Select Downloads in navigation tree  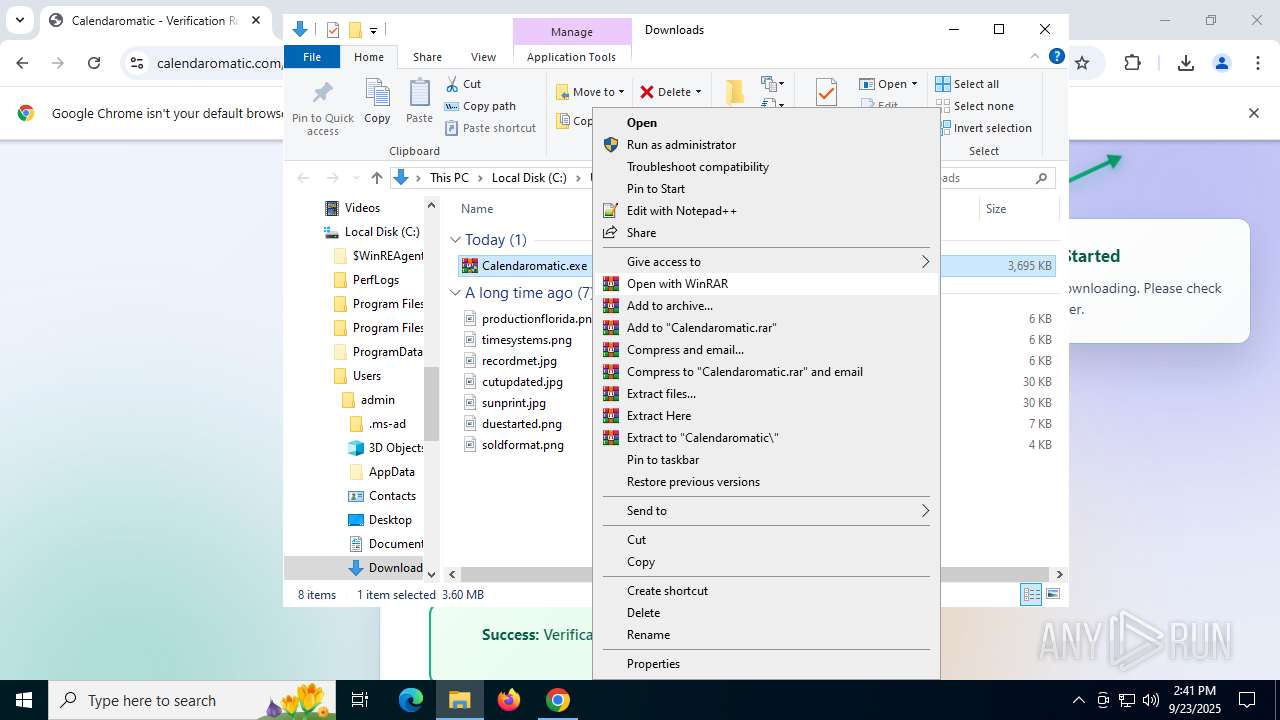point(385,568)
